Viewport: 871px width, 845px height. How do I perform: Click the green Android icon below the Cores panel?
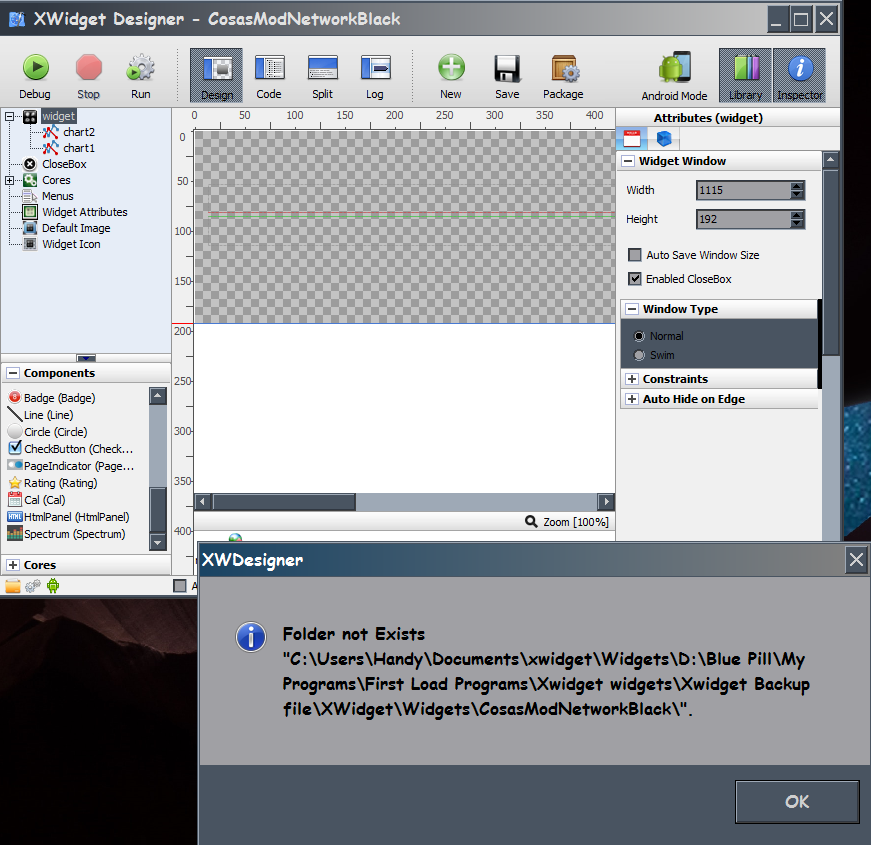[x=53, y=586]
